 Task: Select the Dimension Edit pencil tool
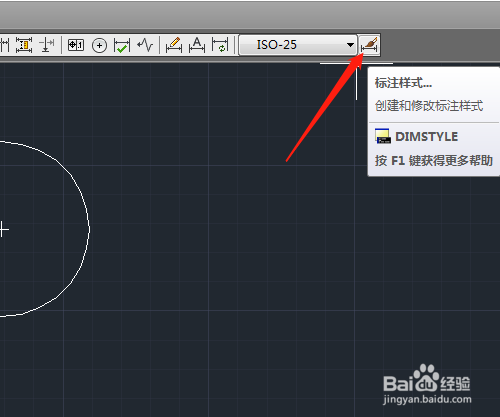[x=174, y=45]
